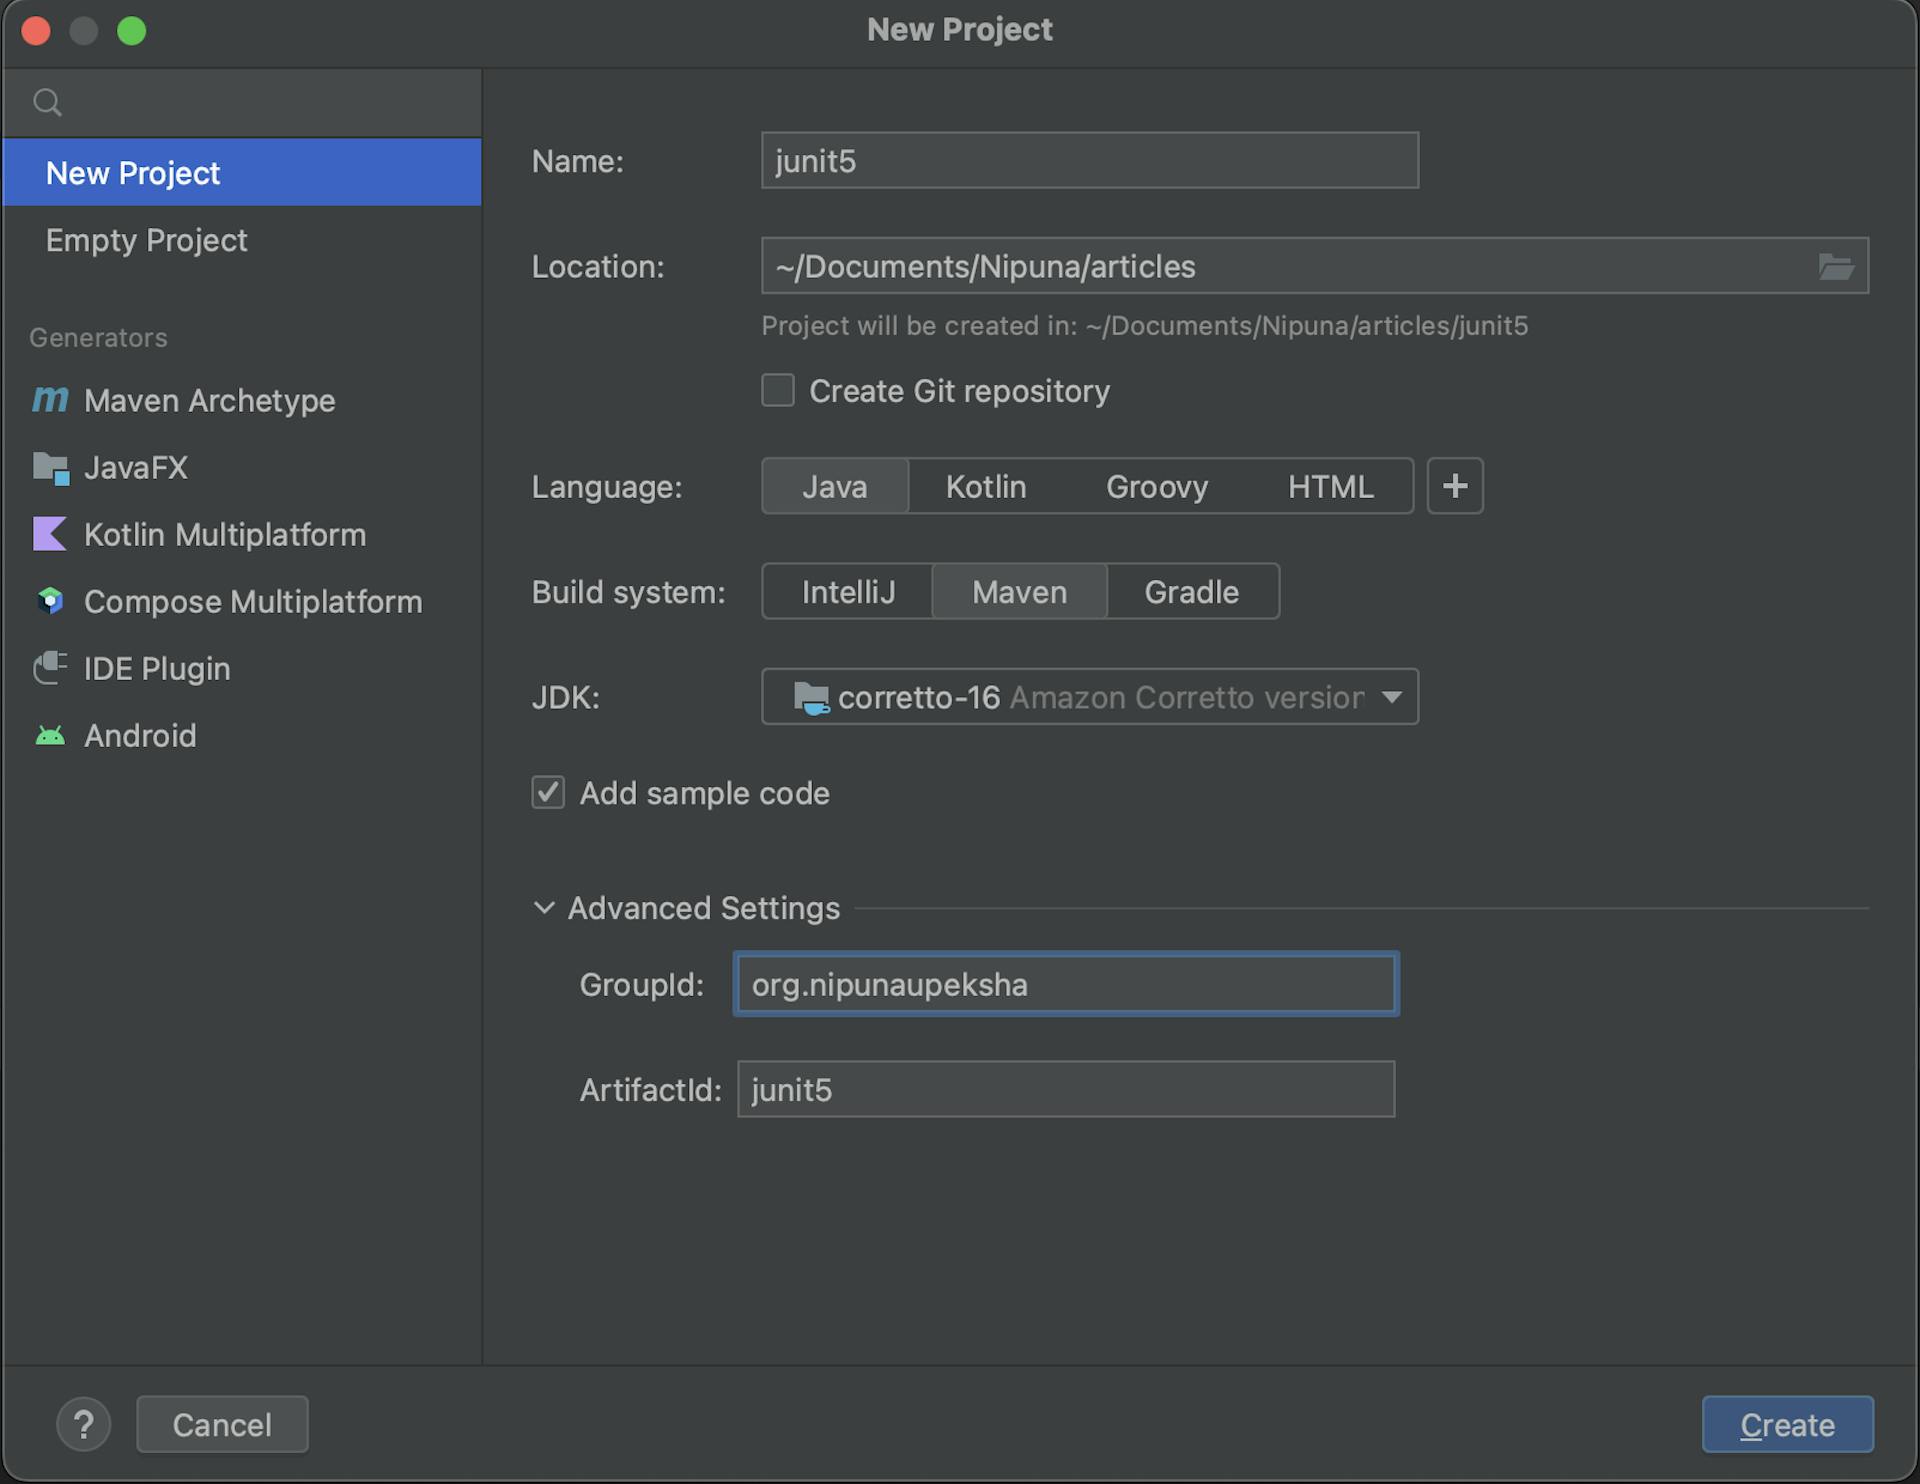Collapse the Advanced Settings section
Viewport: 1920px width, 1484px height.
pos(543,908)
